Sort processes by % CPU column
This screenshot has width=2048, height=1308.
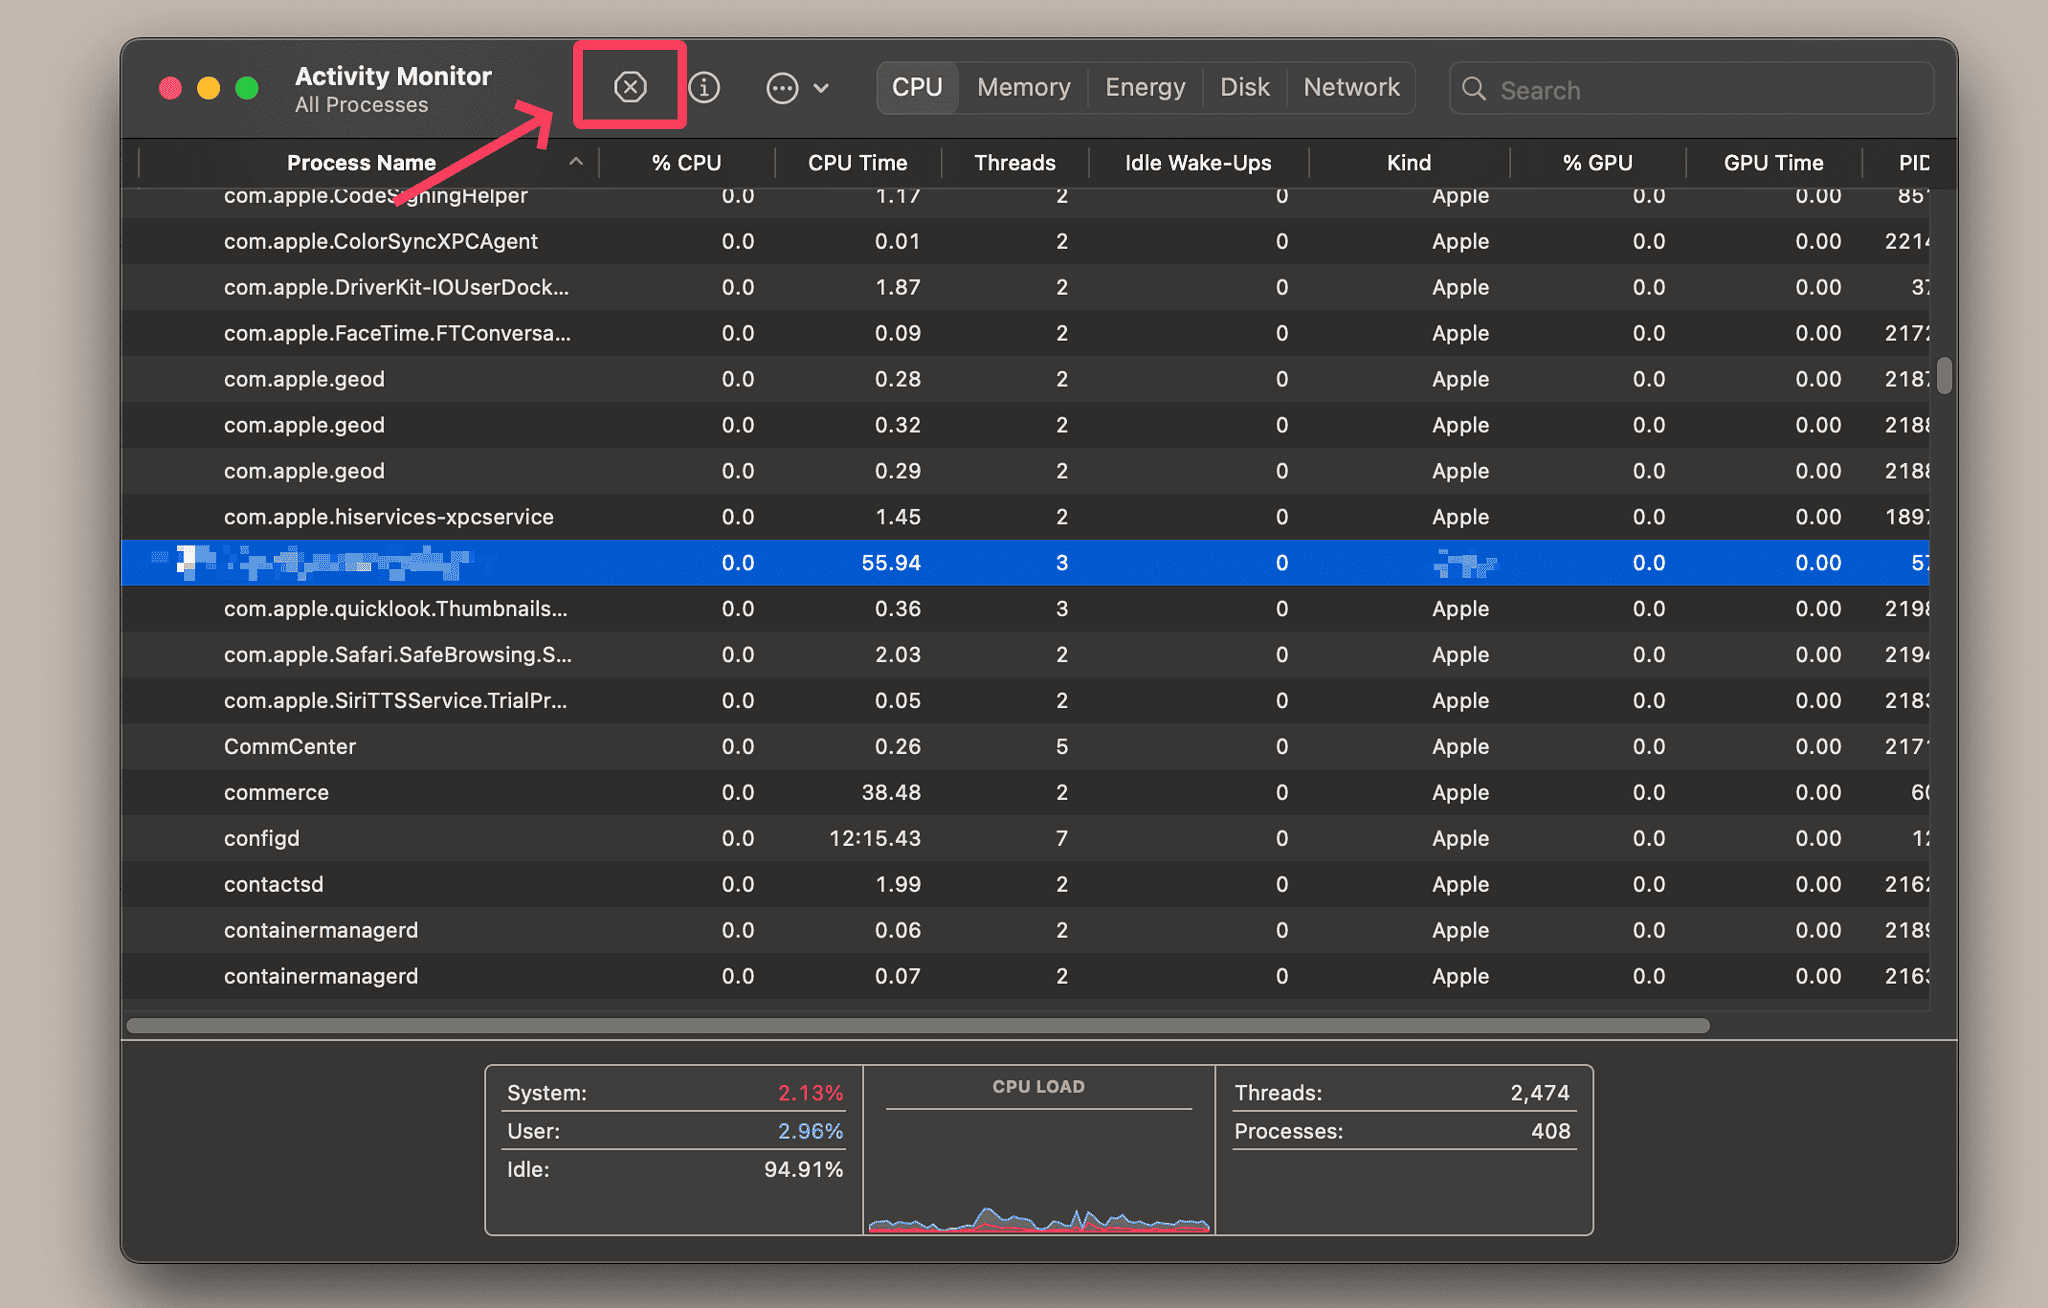pyautogui.click(x=686, y=162)
